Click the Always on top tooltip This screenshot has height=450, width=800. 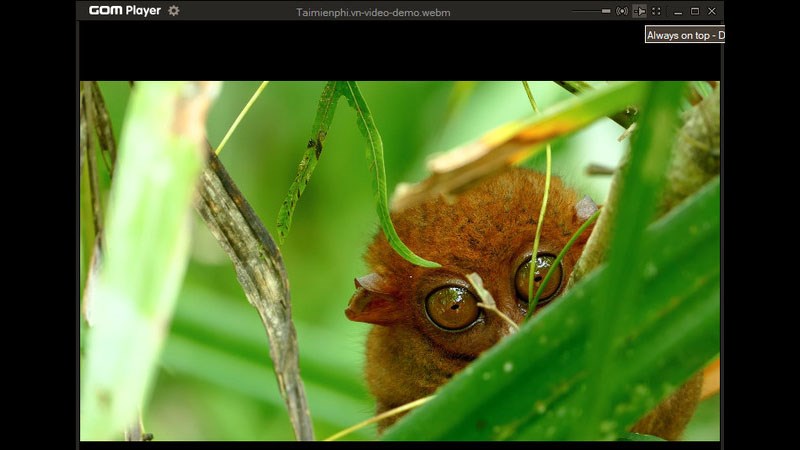coord(685,35)
